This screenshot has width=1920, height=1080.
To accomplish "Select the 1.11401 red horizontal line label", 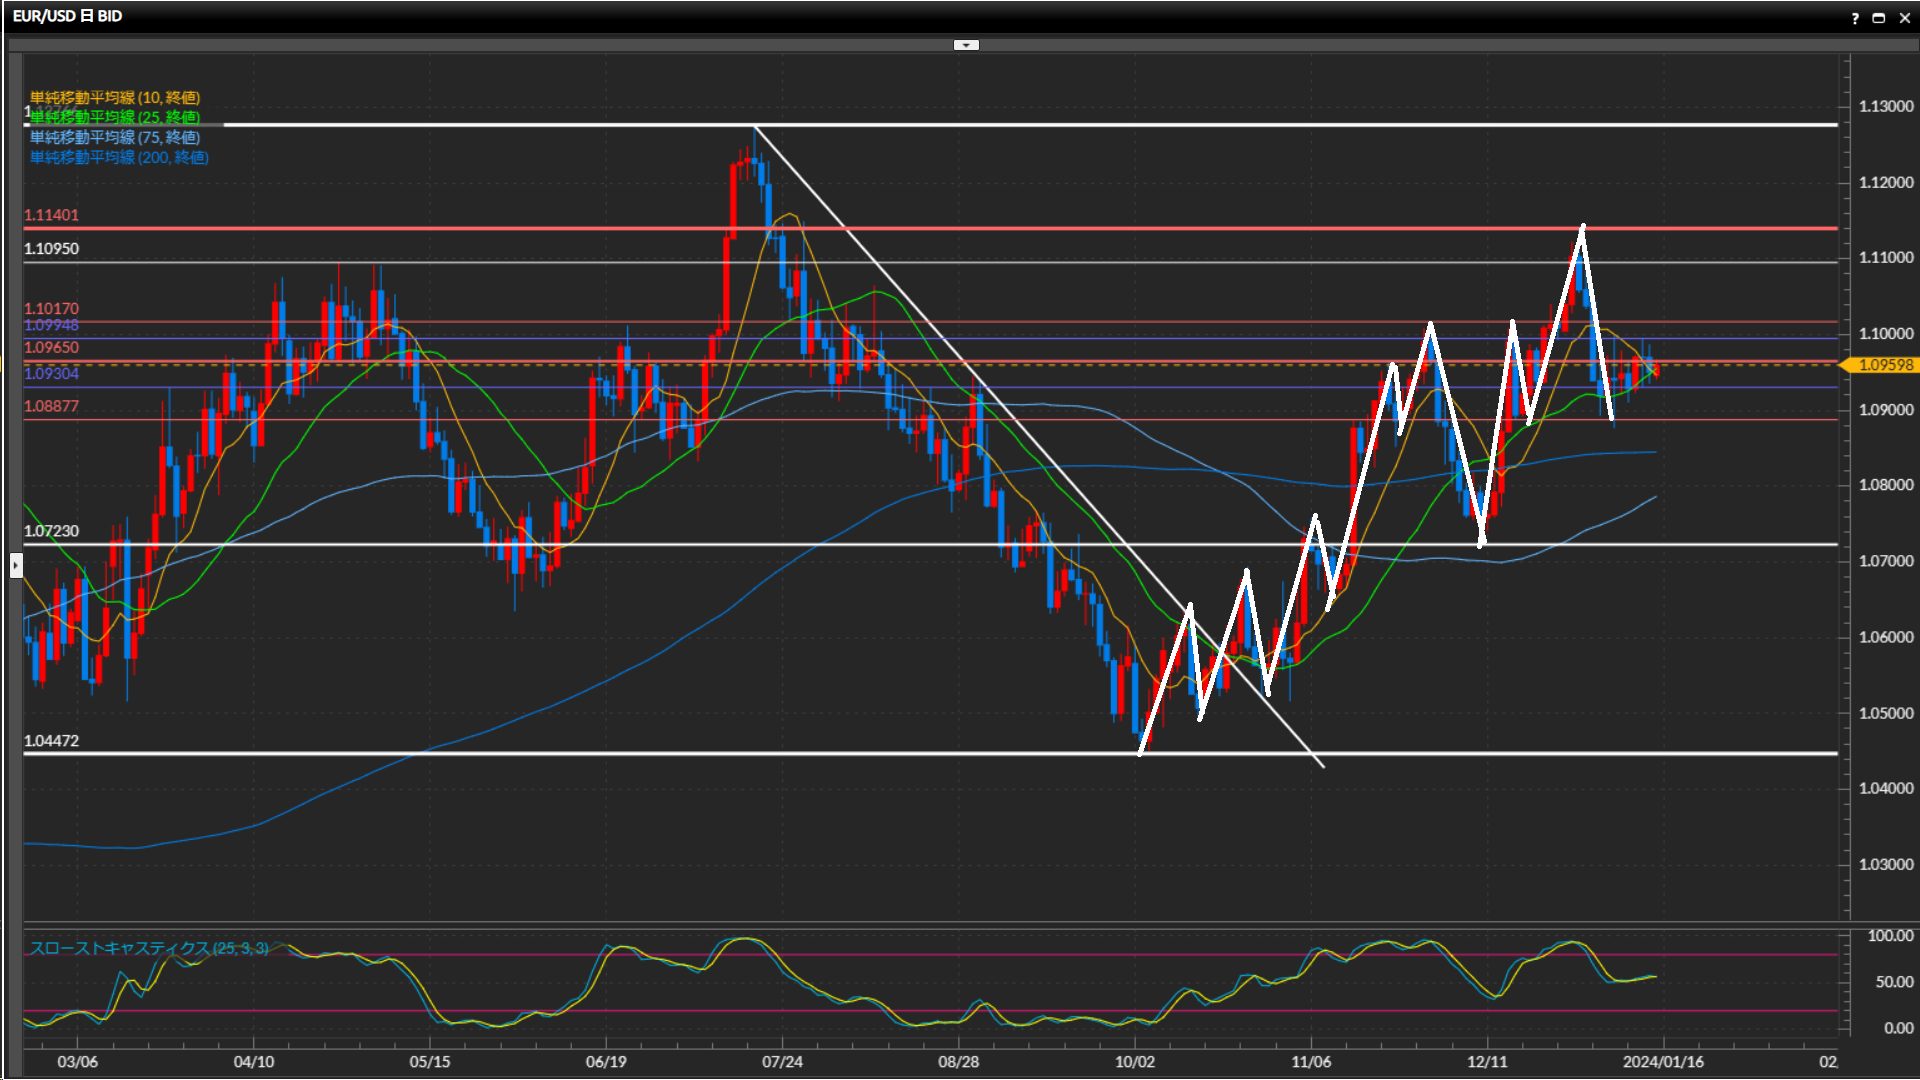I will (51, 215).
